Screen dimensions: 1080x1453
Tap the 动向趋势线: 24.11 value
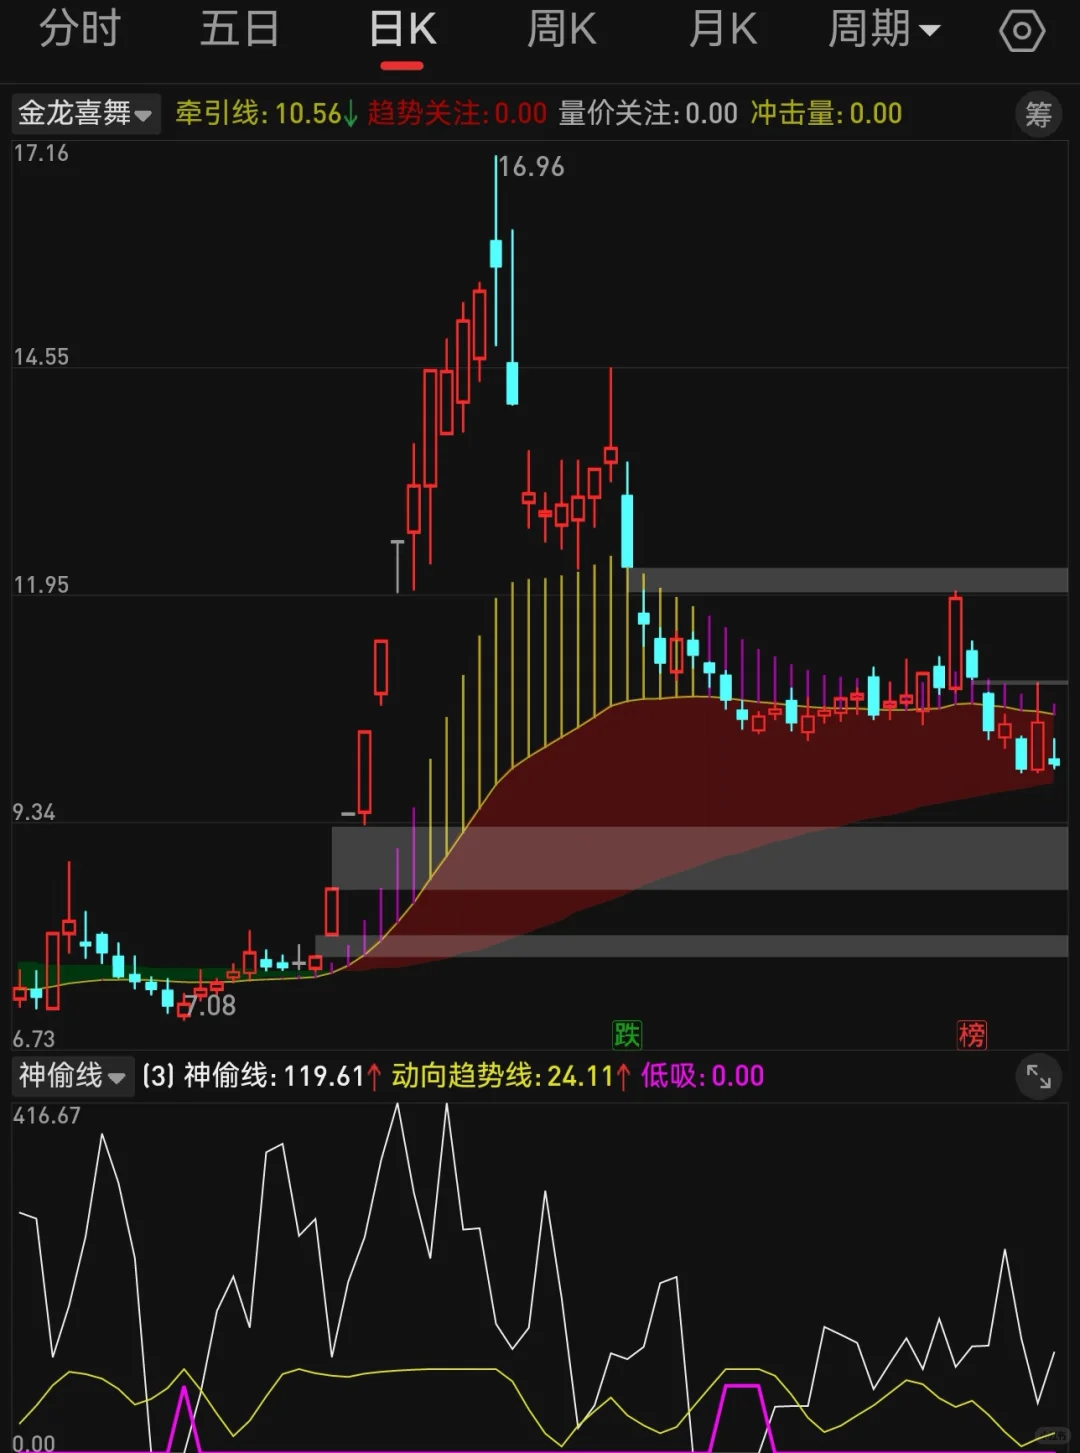click(x=511, y=1076)
